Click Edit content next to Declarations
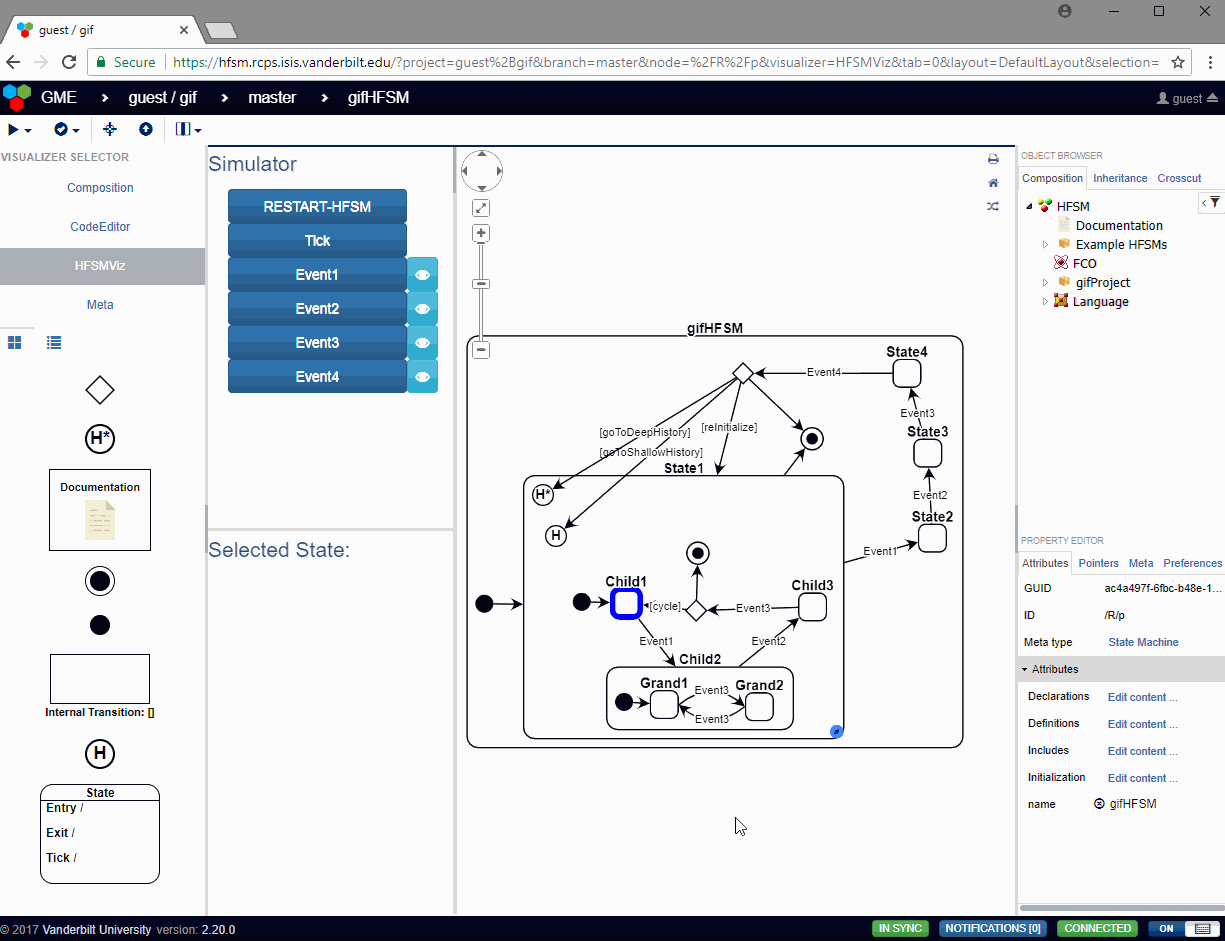 tap(1140, 696)
